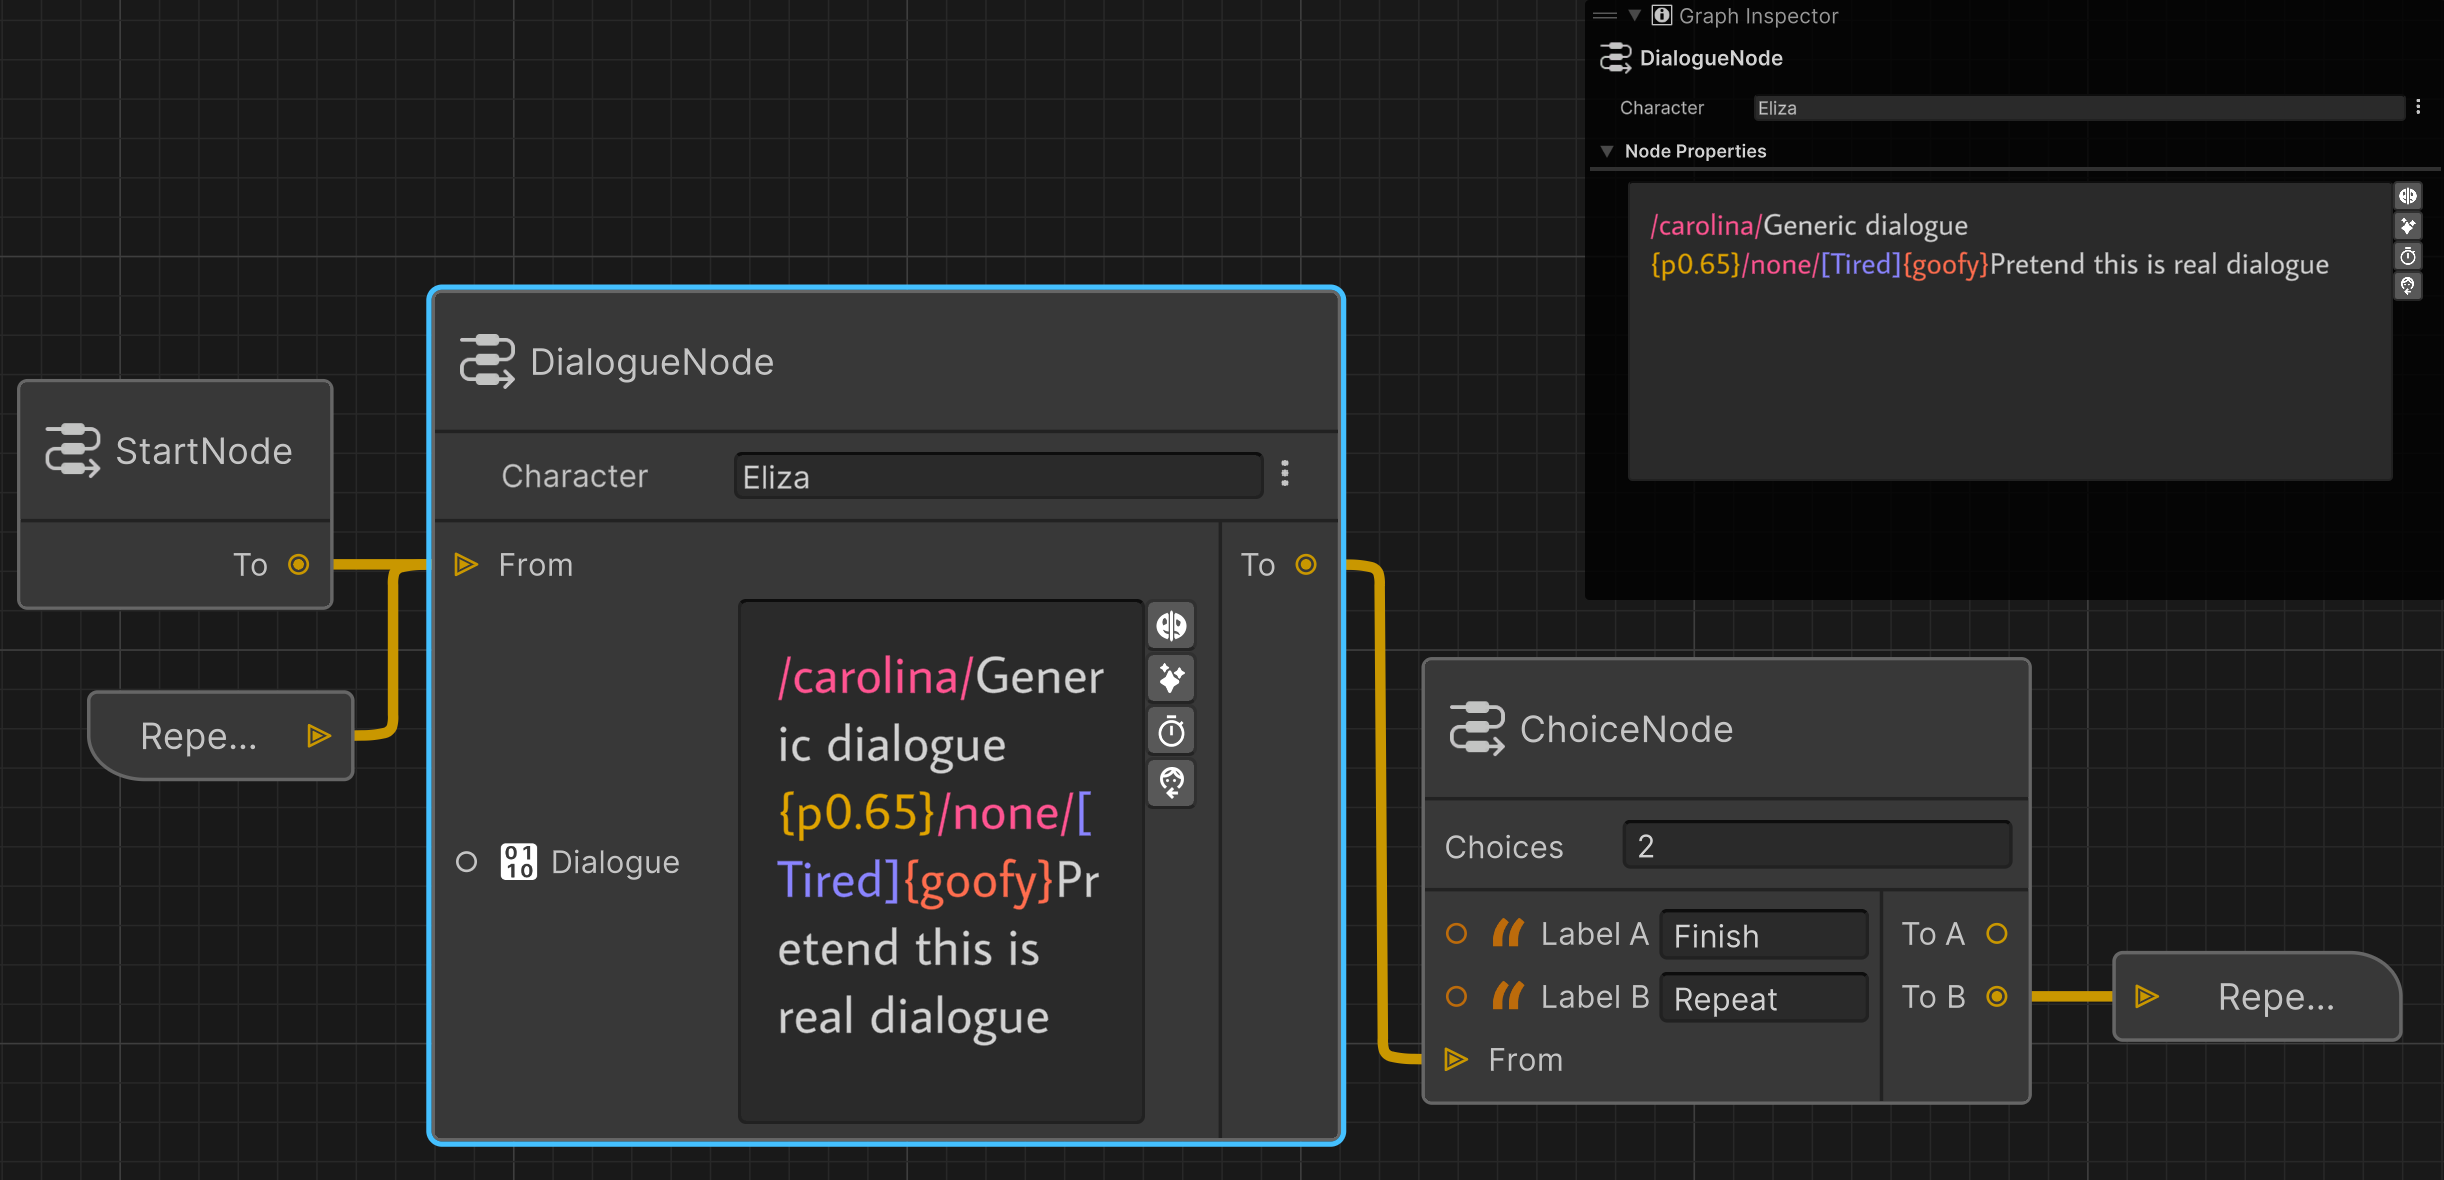This screenshot has width=2444, height=1180.
Task: Select the ChoiceNode To B output port
Action: coord(1996,996)
